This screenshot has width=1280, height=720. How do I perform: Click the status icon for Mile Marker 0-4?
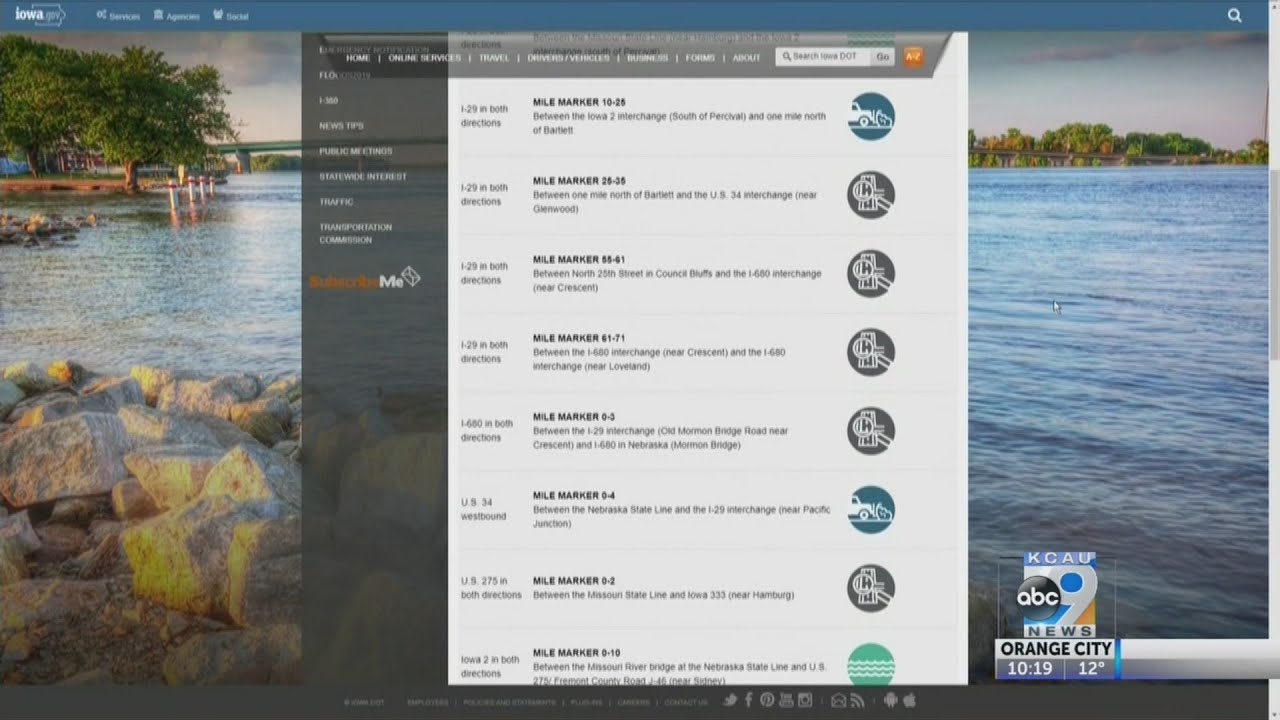coord(871,510)
